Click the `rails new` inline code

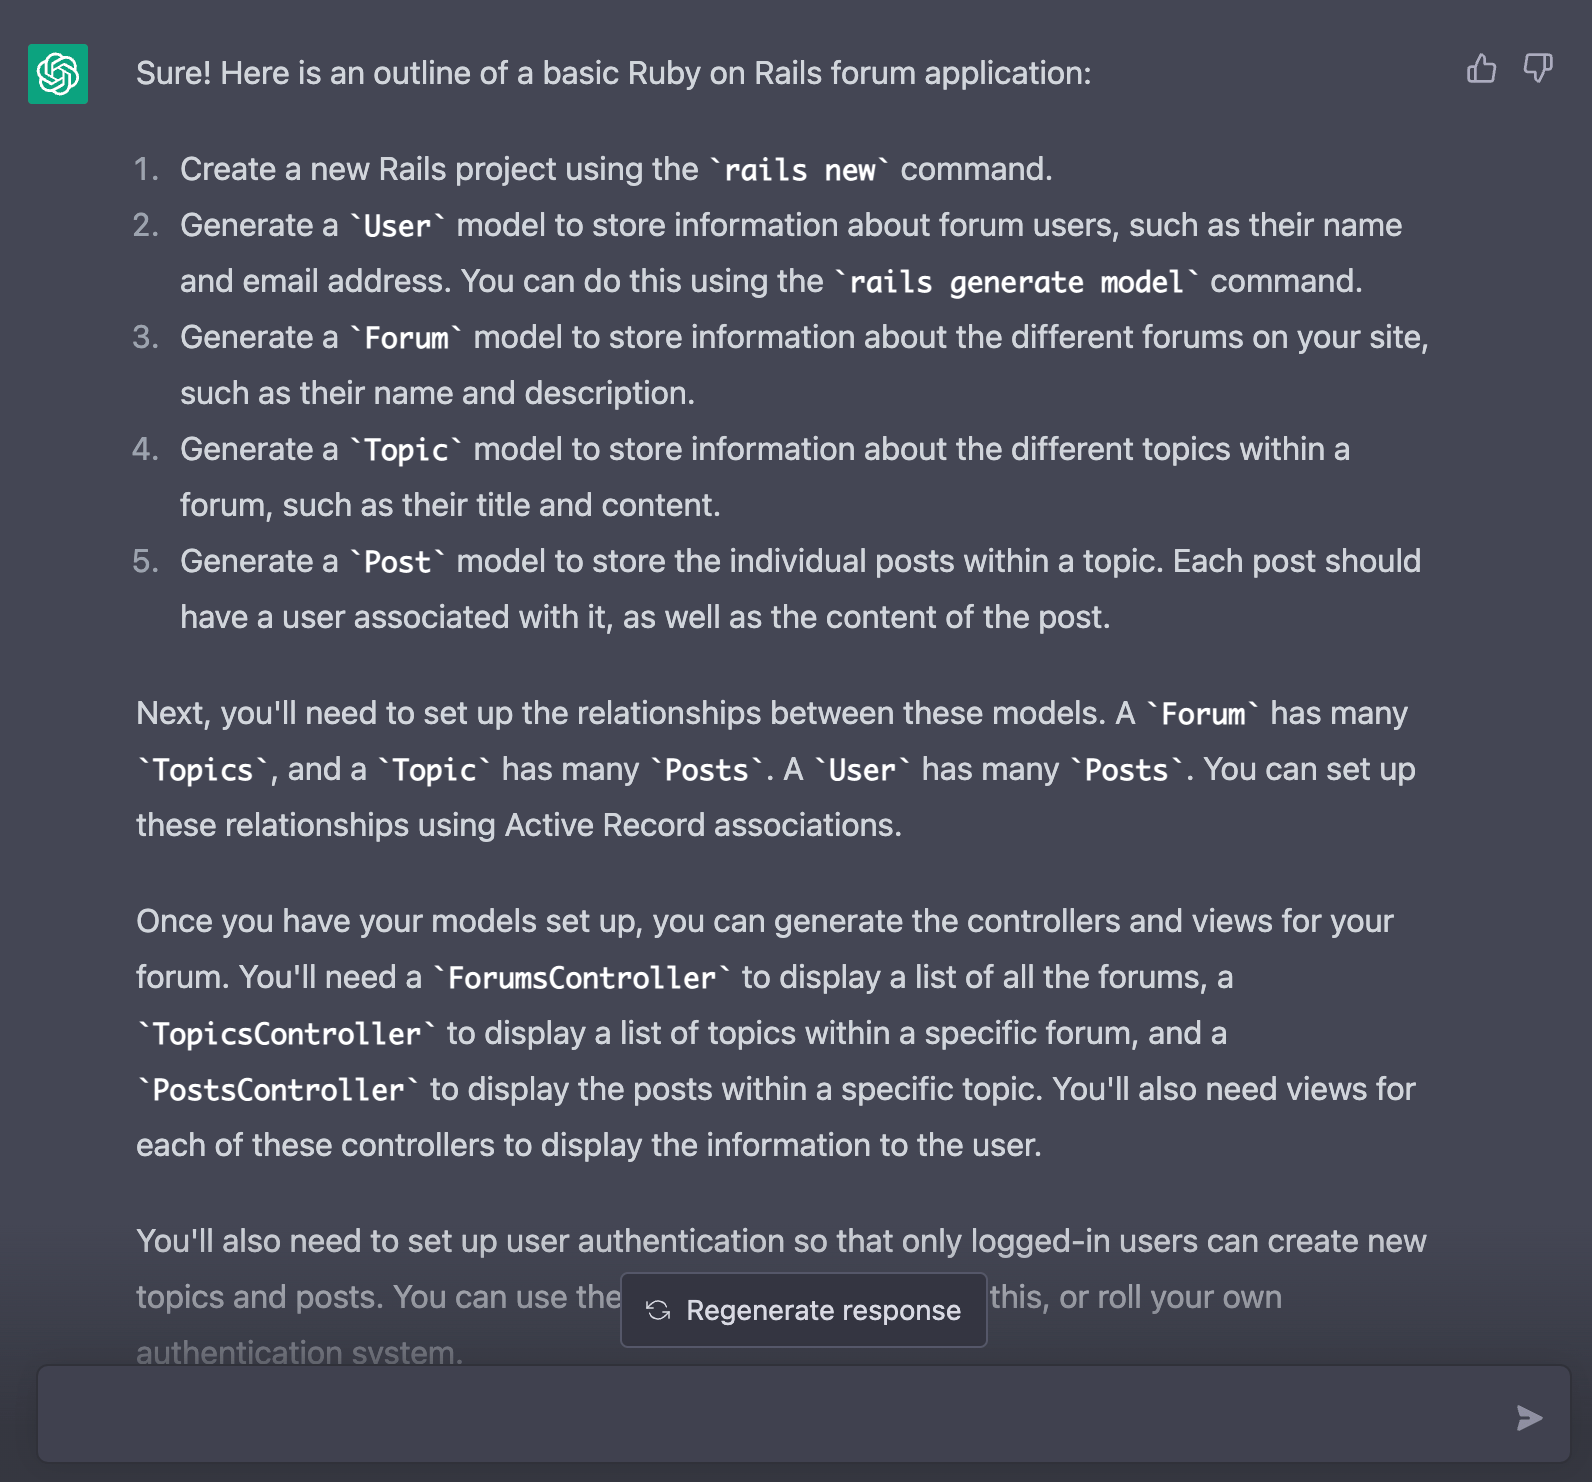click(x=799, y=170)
